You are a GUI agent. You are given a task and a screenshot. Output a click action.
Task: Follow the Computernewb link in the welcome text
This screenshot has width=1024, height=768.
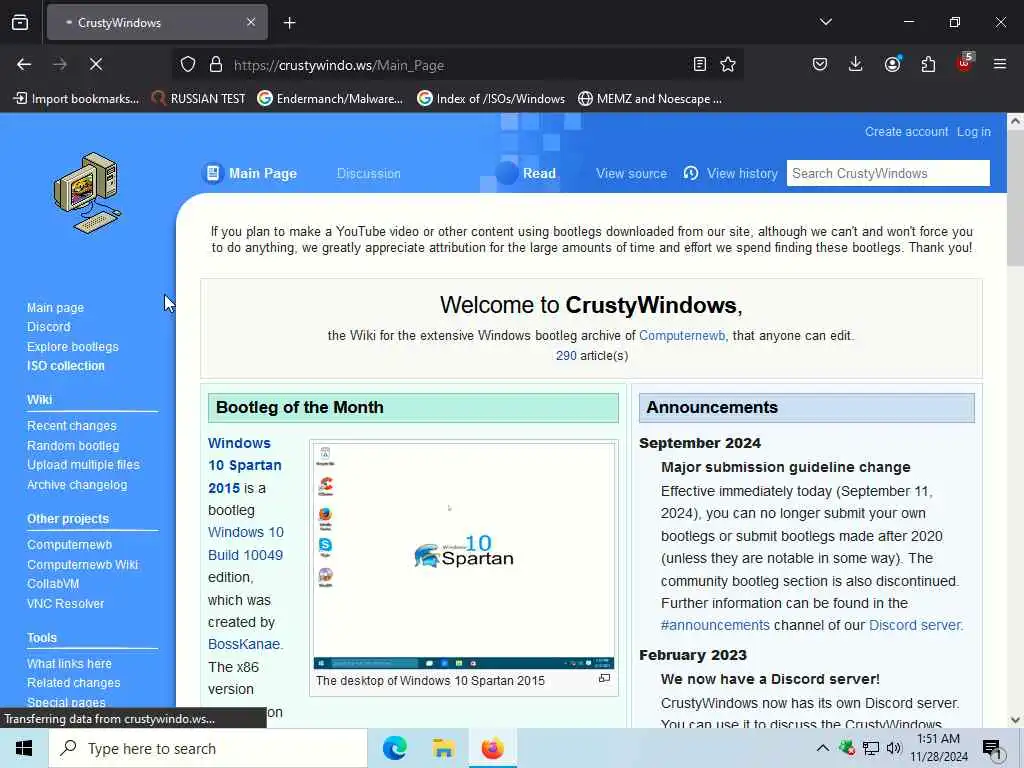[682, 336]
